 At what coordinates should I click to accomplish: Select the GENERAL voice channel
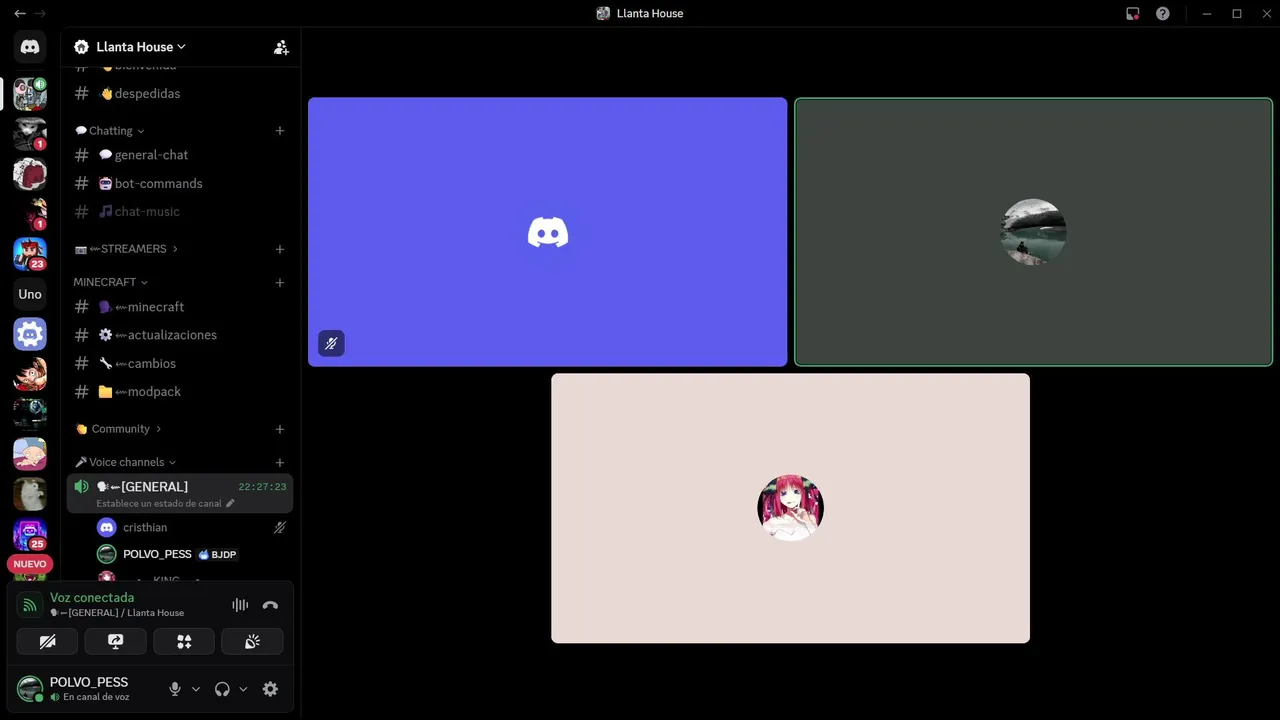(x=180, y=493)
